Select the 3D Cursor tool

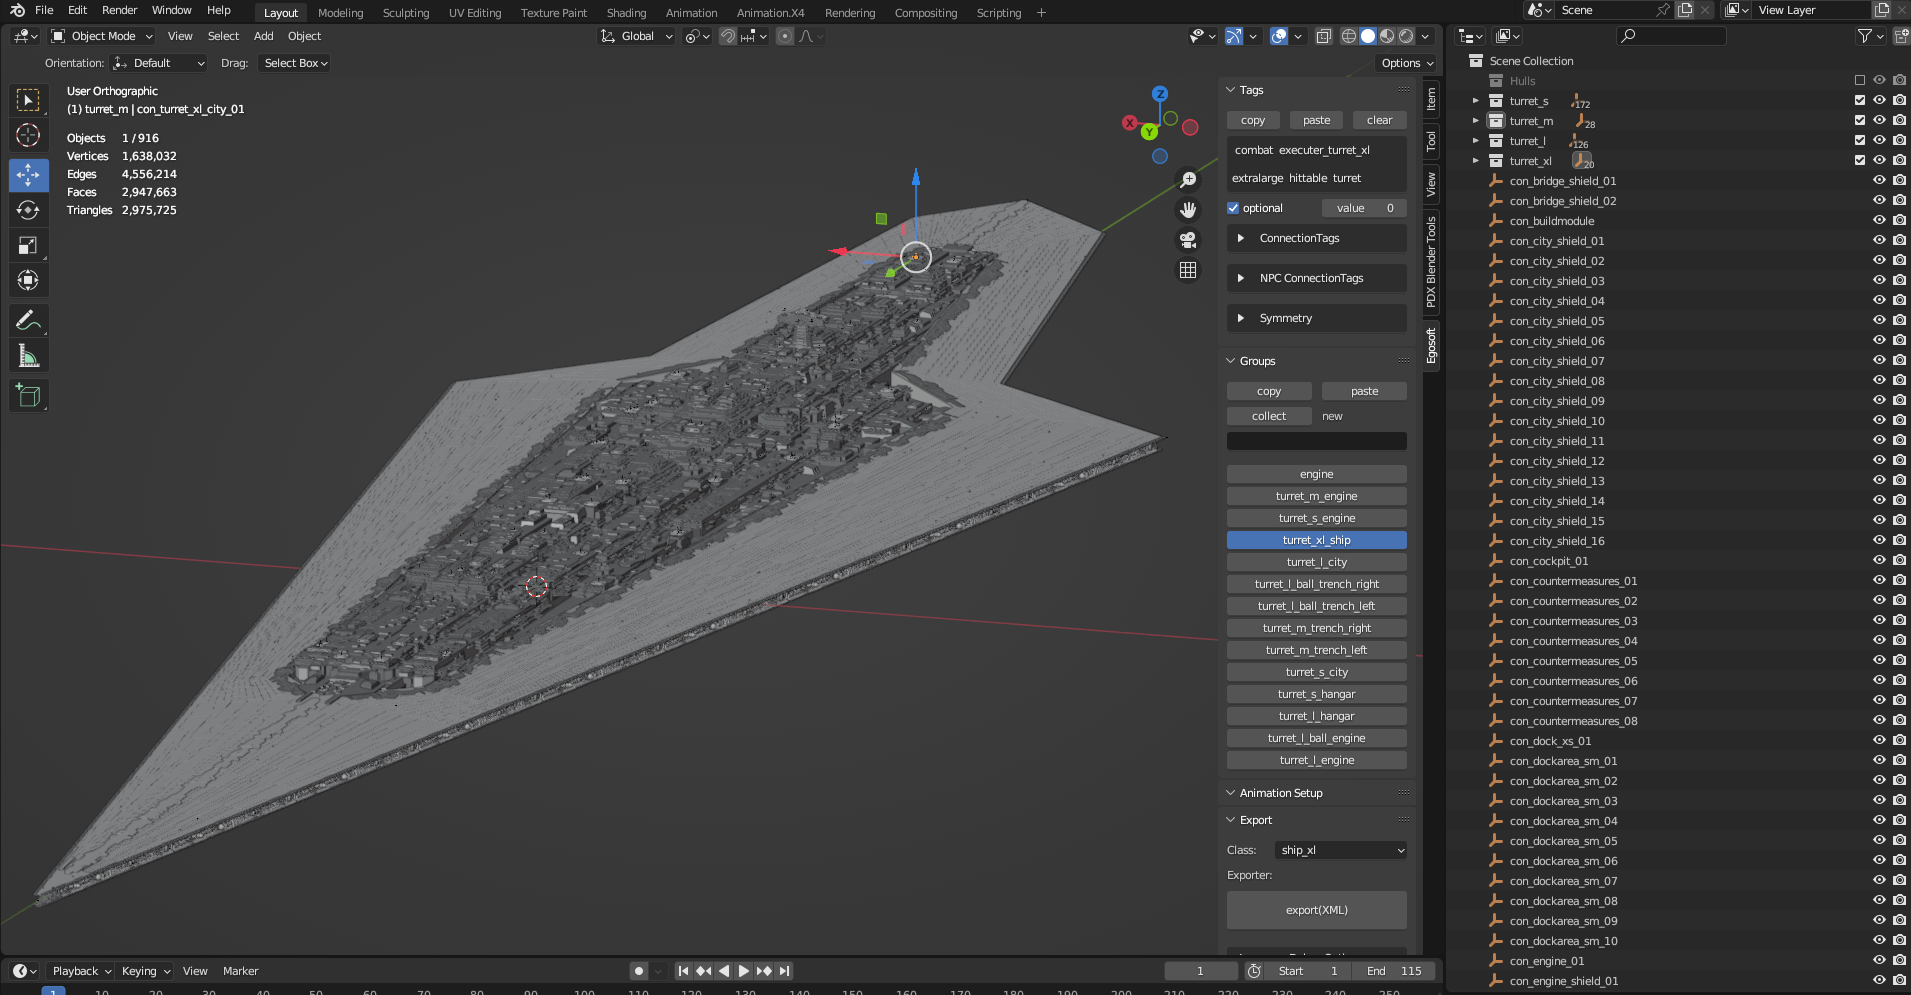pyautogui.click(x=28, y=135)
